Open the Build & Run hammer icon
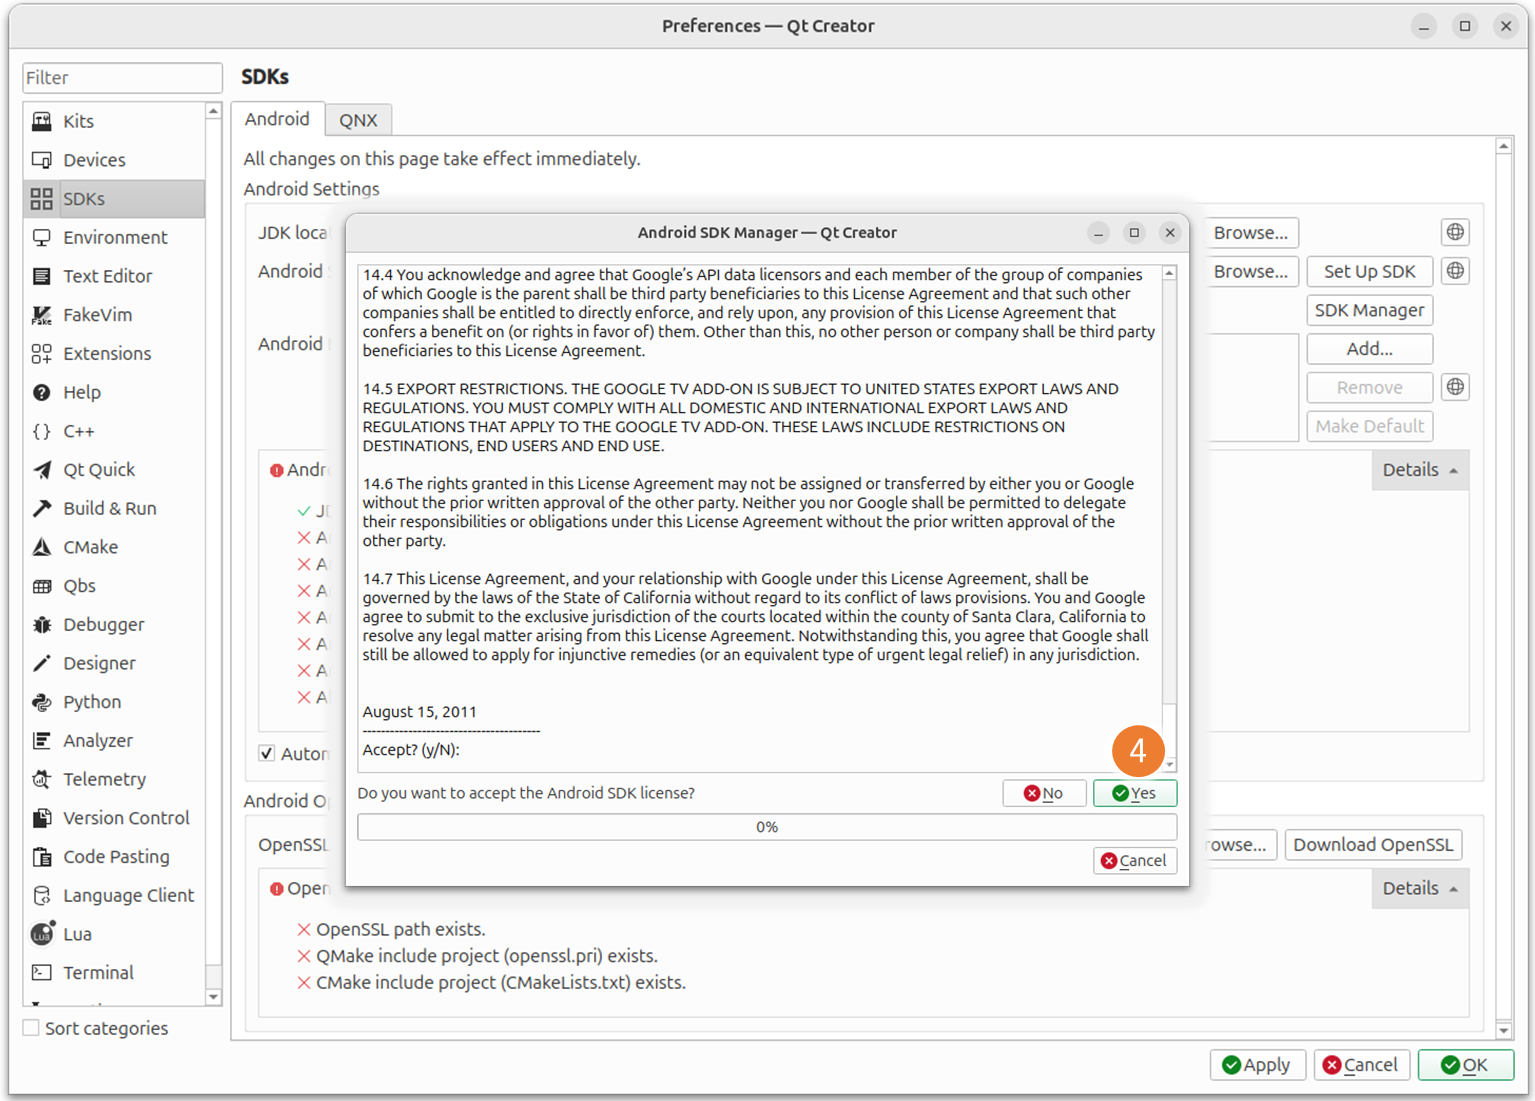The image size is (1535, 1101). [x=42, y=508]
